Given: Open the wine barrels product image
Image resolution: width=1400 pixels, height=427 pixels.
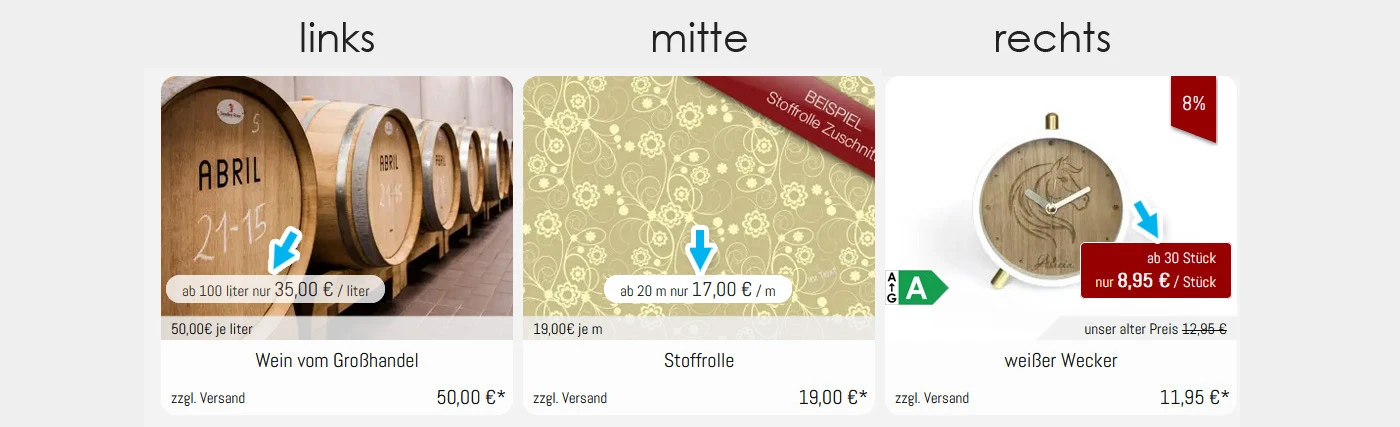Looking at the screenshot, I should [x=337, y=196].
